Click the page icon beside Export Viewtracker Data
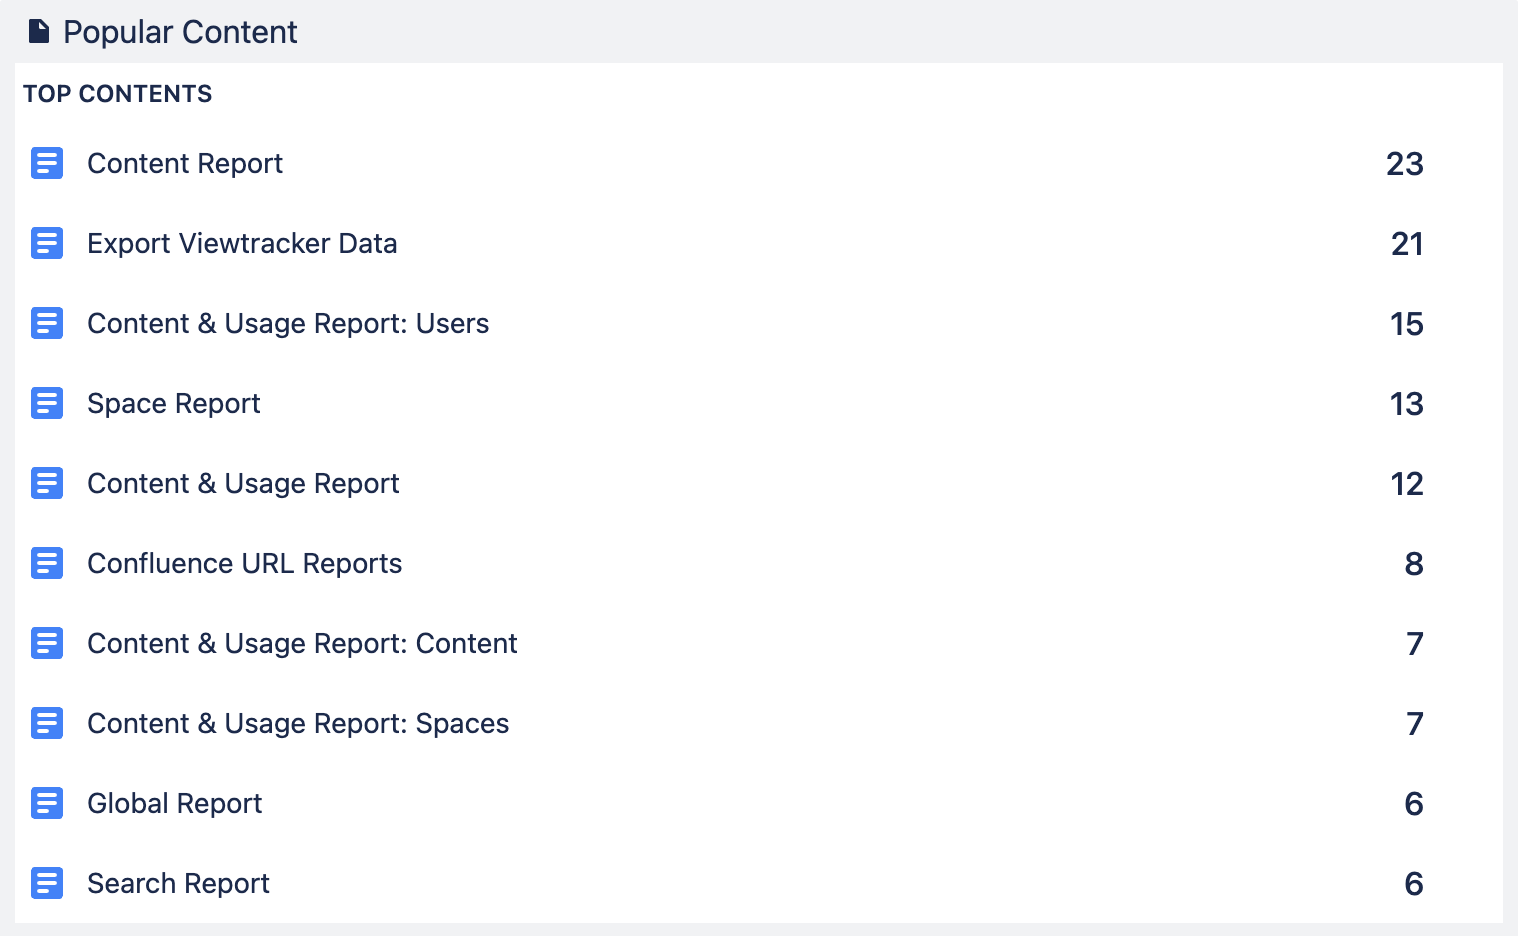The image size is (1518, 936). coord(47,243)
